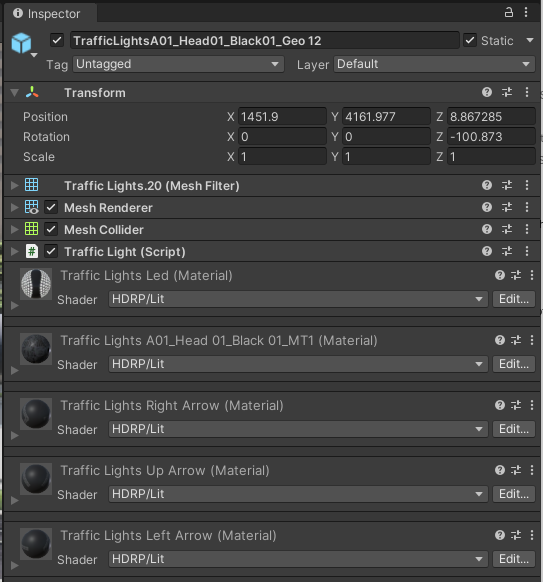Open Traffic Light script presets selector
Image resolution: width=543 pixels, height=582 pixels.
click(x=507, y=251)
